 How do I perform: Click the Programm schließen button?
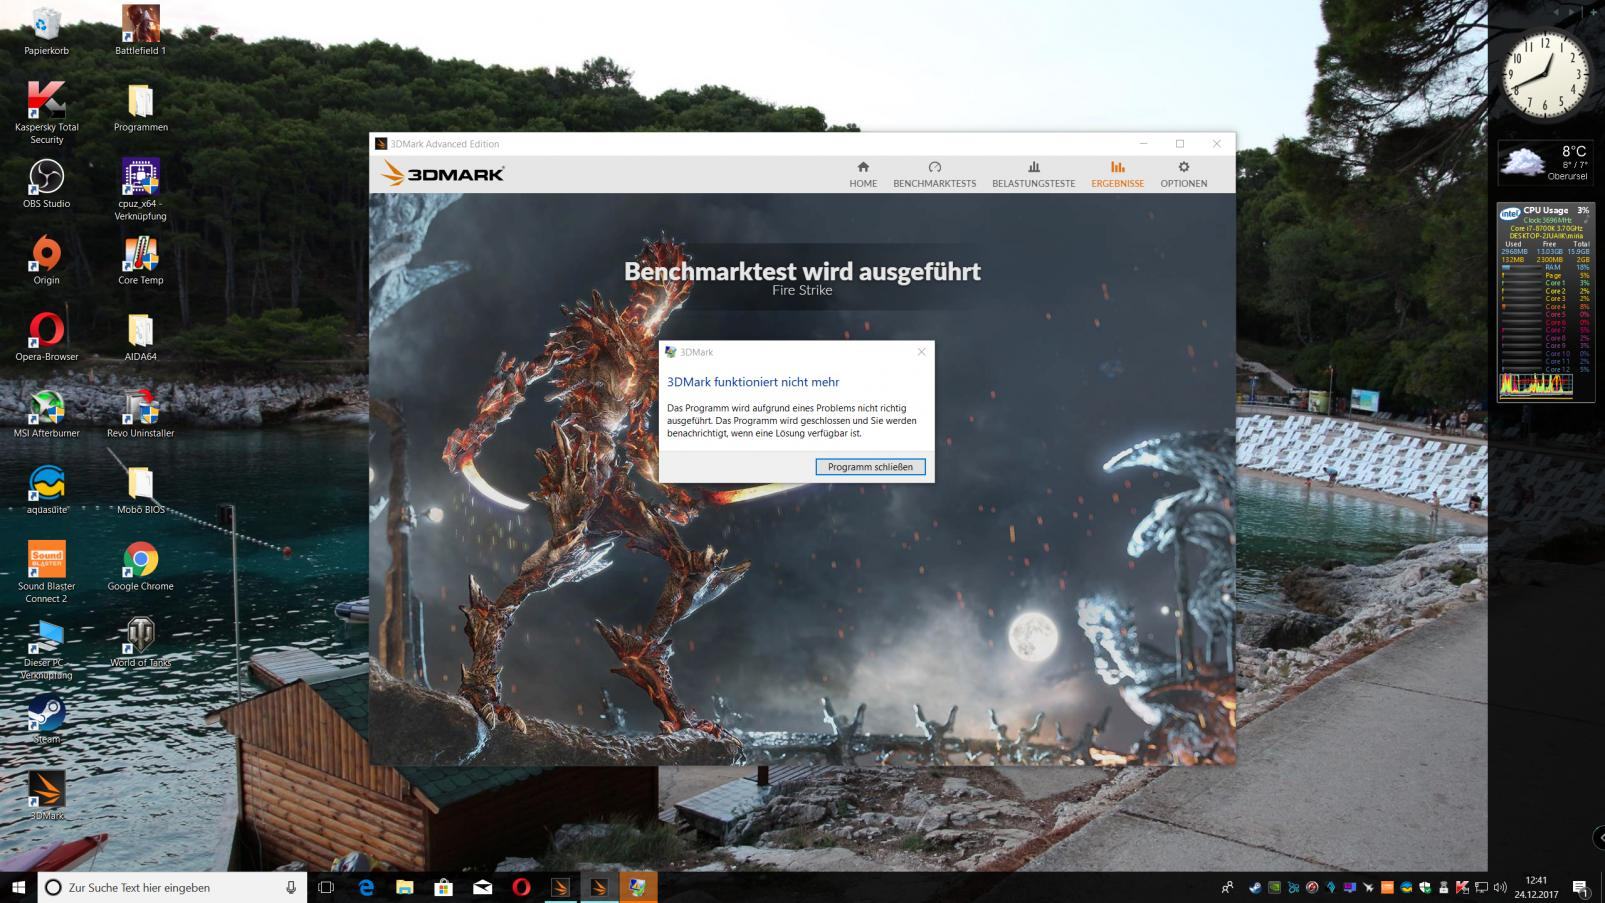pyautogui.click(x=870, y=467)
